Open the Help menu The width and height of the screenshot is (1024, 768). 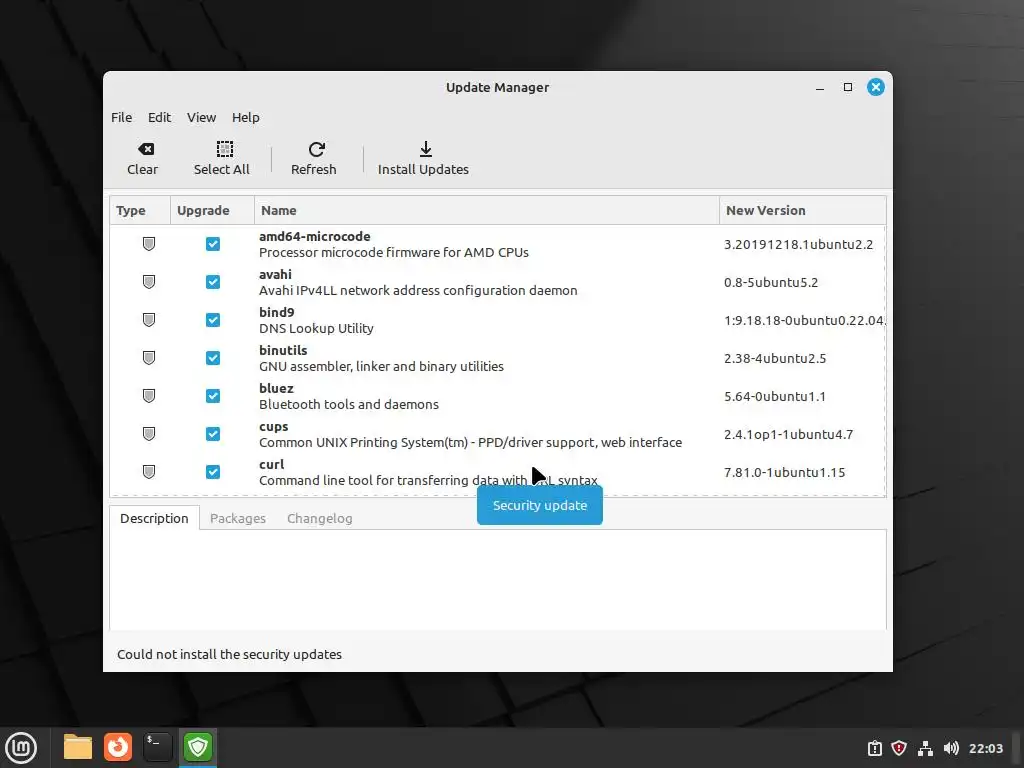(246, 118)
